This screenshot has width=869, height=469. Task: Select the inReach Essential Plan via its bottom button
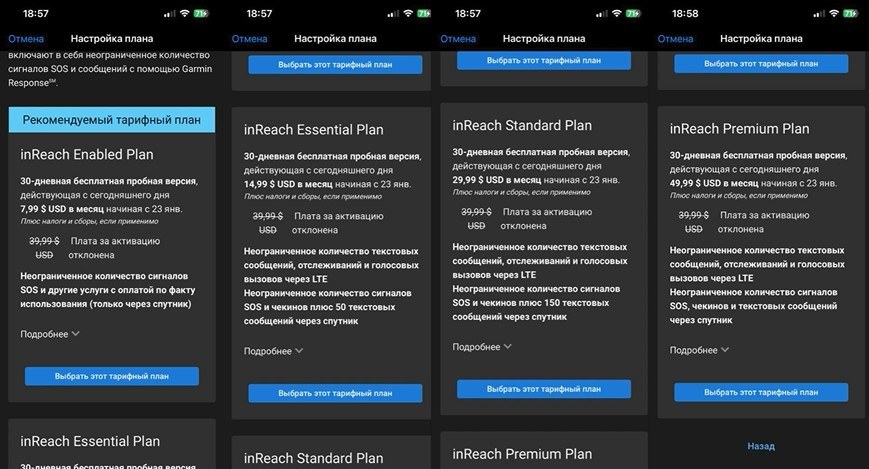pyautogui.click(x=335, y=392)
